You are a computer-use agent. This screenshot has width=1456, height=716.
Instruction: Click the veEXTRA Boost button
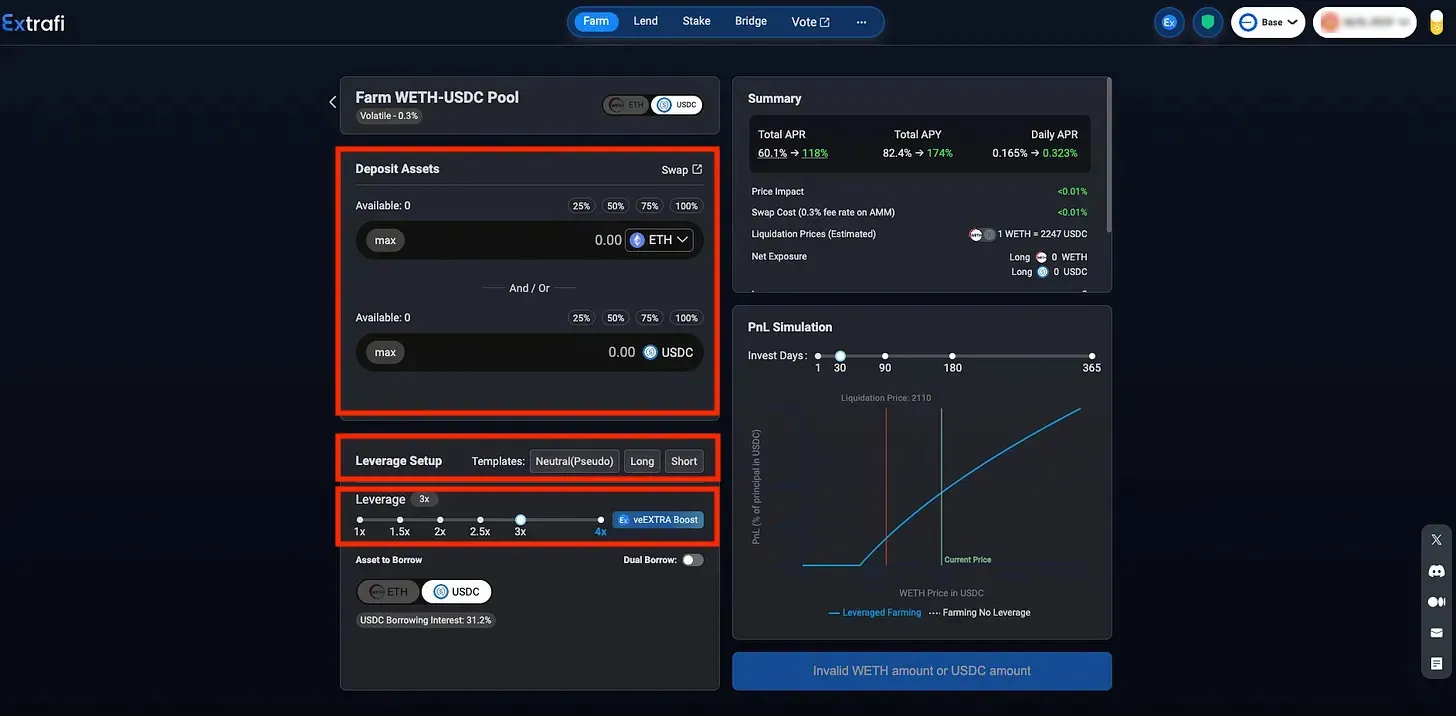tap(658, 520)
